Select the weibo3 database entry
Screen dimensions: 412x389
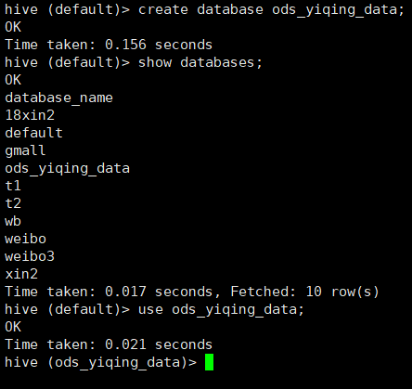coord(30,256)
